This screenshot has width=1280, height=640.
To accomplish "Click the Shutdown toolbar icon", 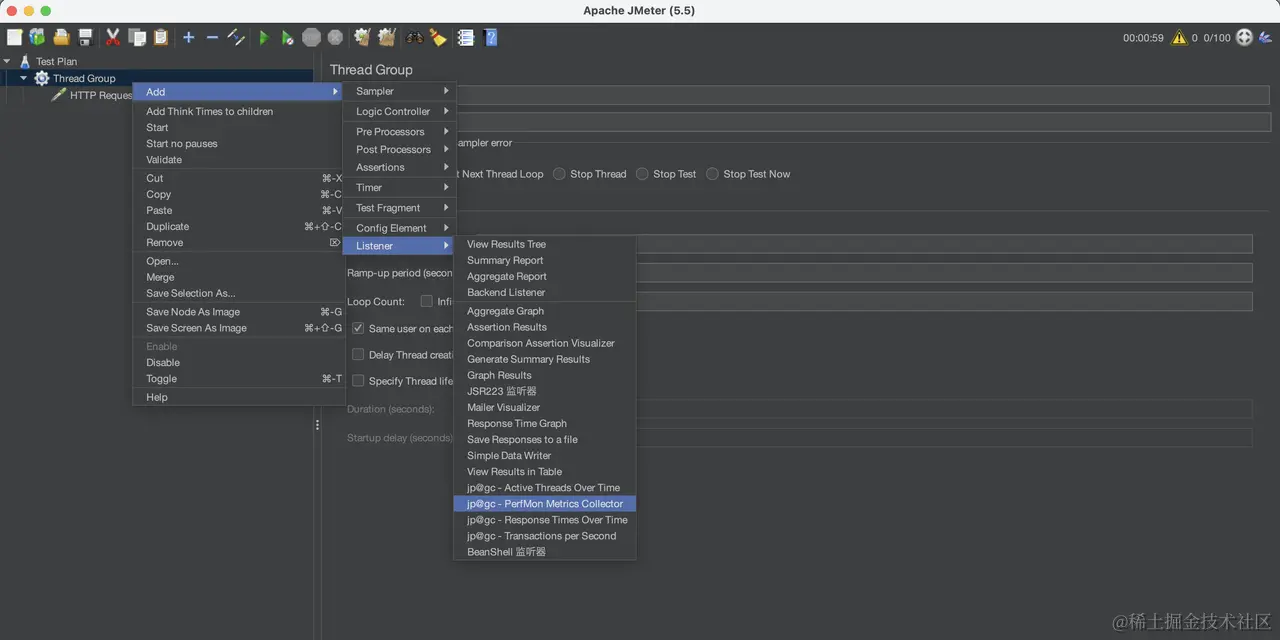I will [x=335, y=37].
